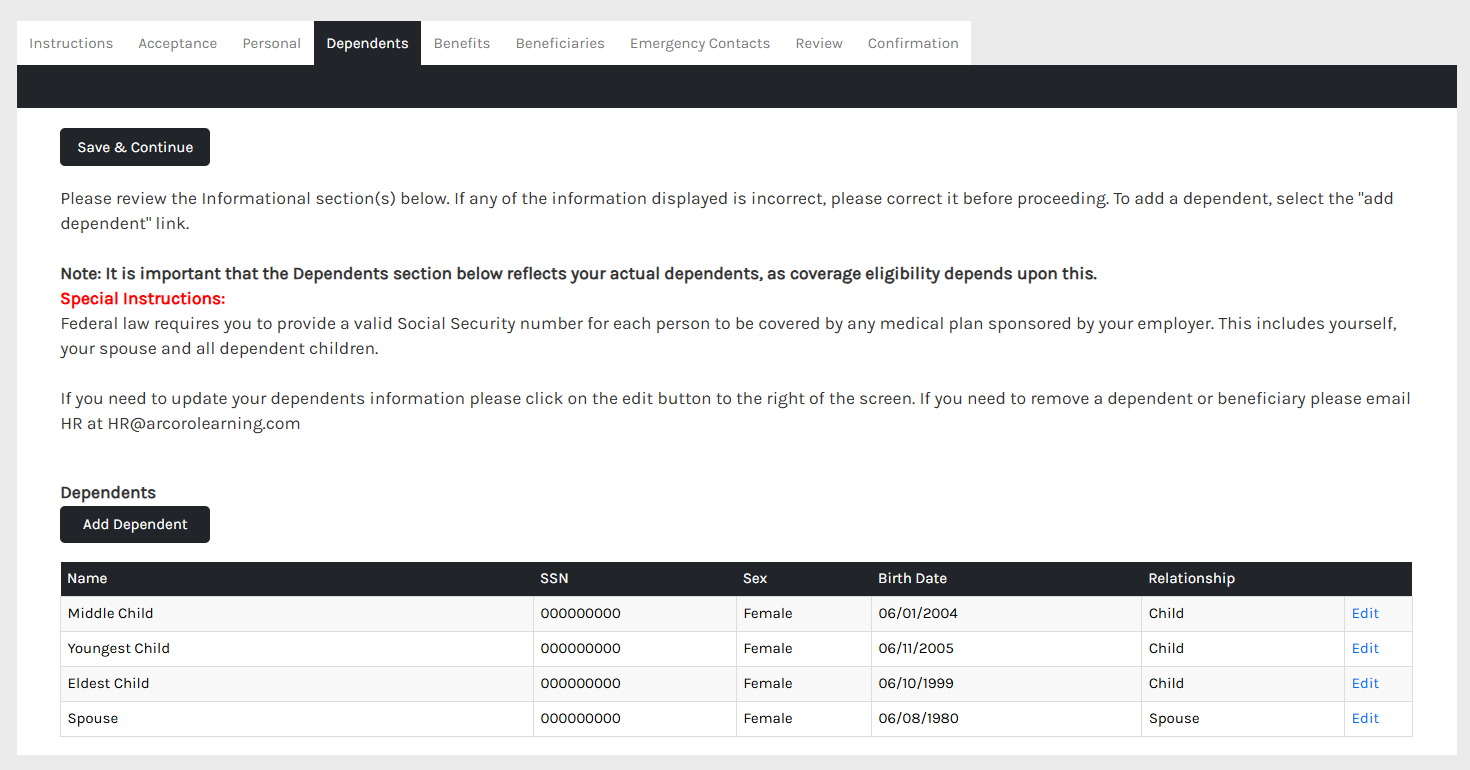The width and height of the screenshot is (1470, 770).
Task: Edit the Eldest Child dependent
Action: point(1365,683)
